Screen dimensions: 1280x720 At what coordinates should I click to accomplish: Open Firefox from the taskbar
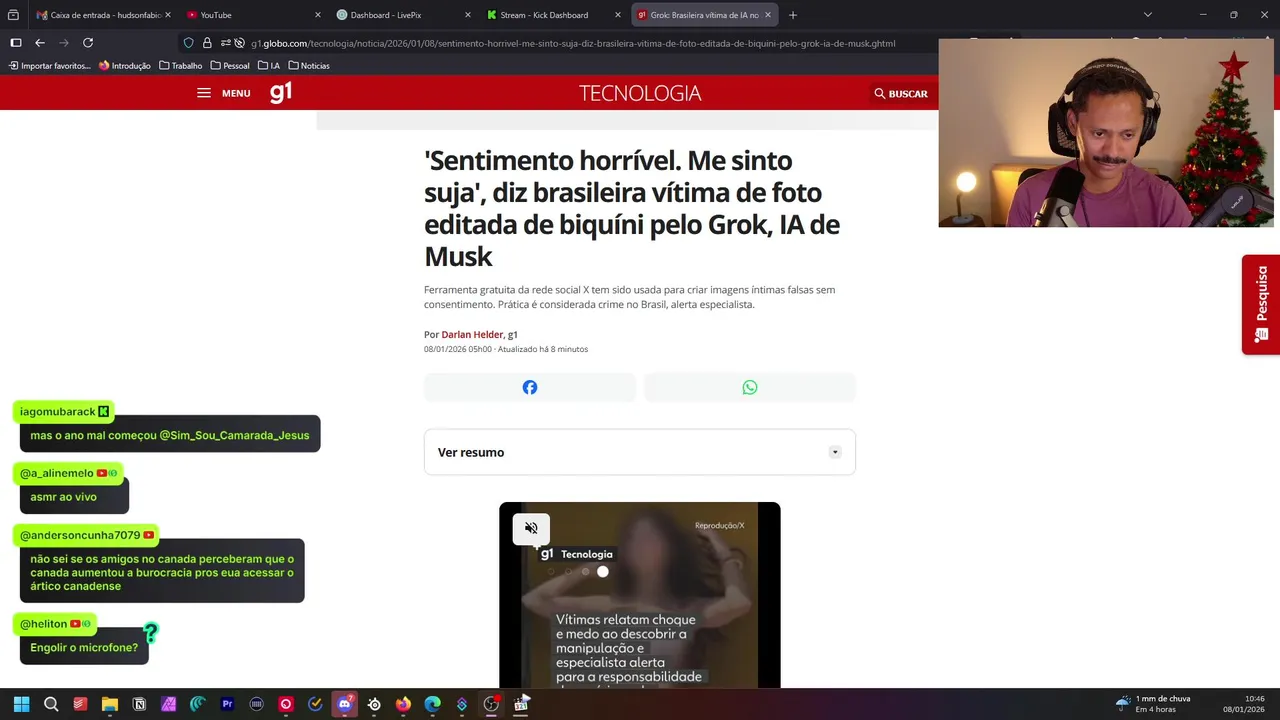click(403, 704)
